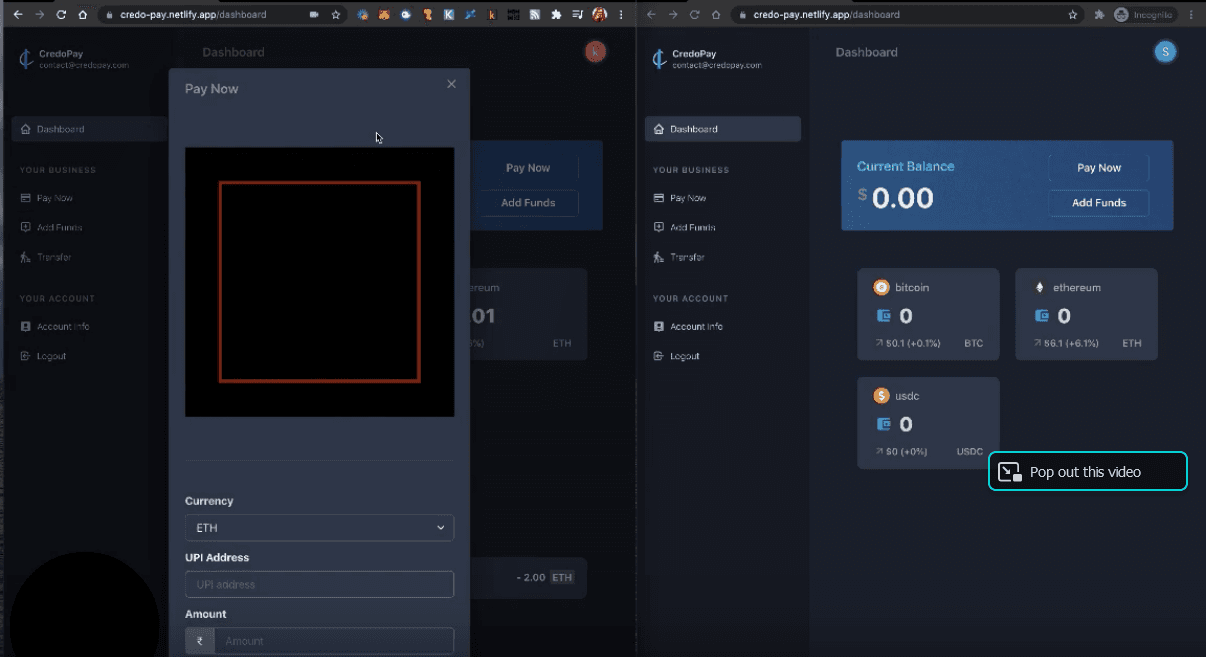
Task: Open Chrome menu in right browser window
Action: click(x=1191, y=15)
